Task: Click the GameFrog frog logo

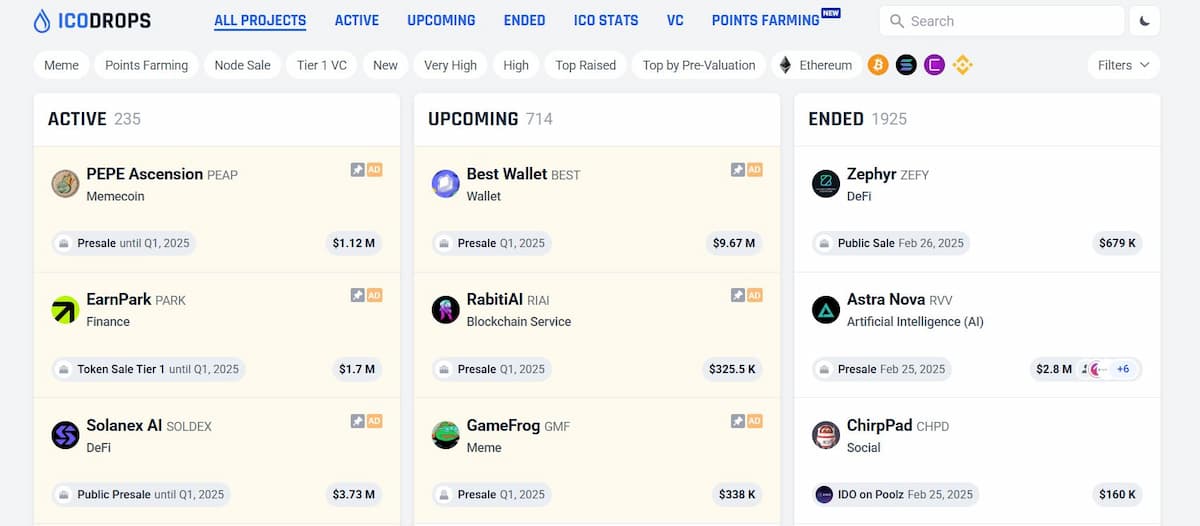Action: coord(445,435)
